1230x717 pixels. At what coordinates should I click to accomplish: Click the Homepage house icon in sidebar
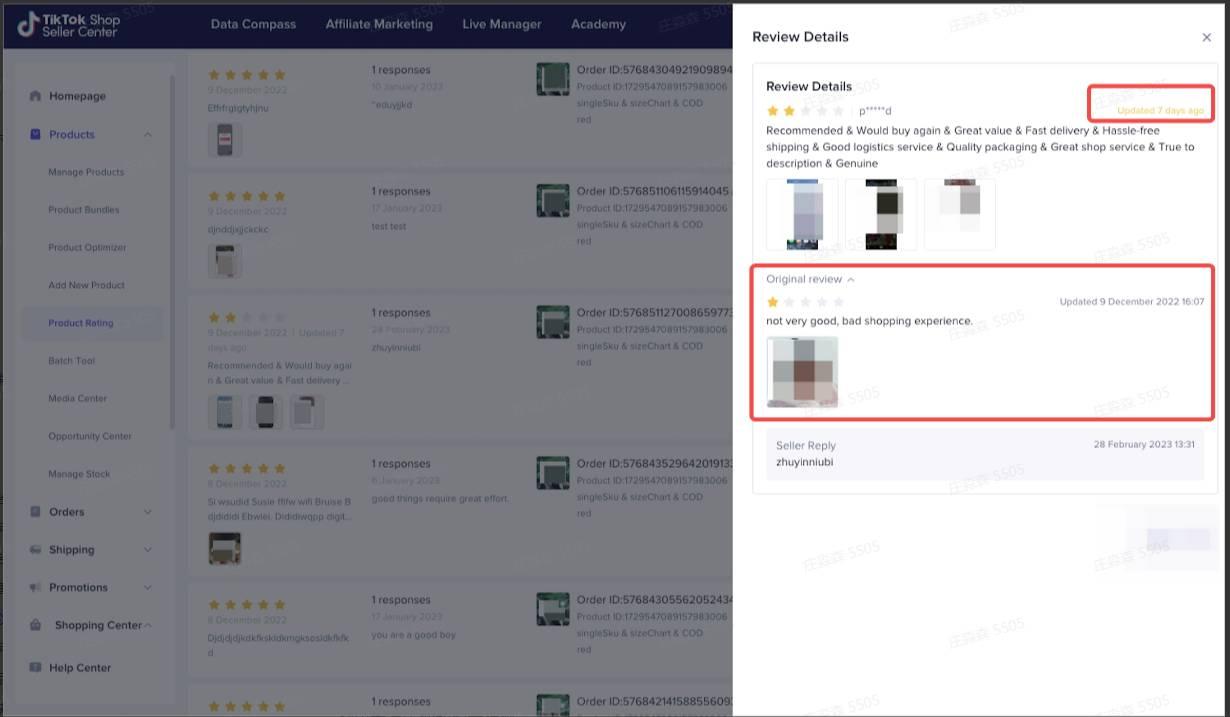36,96
